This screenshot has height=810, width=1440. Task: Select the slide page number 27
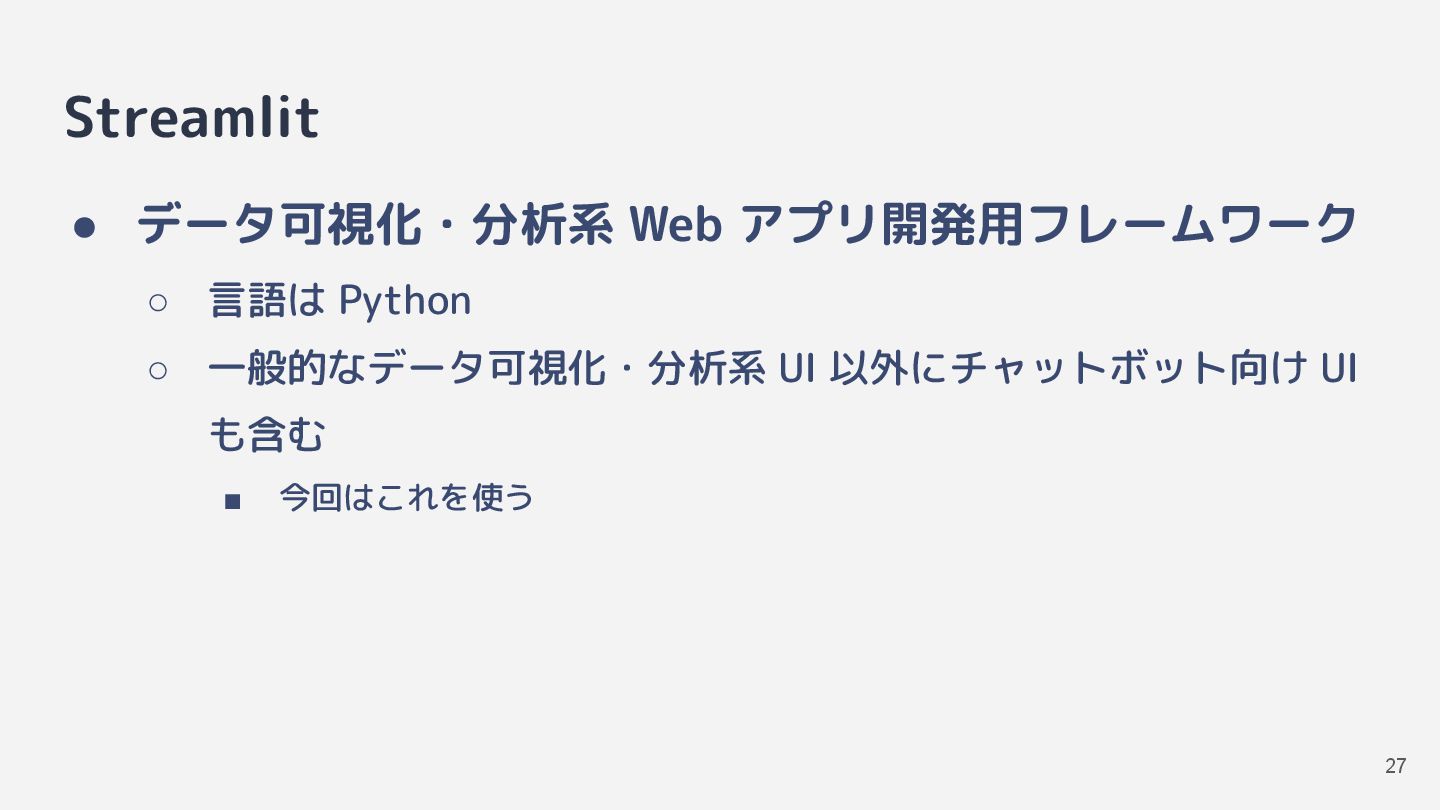coord(1395,767)
